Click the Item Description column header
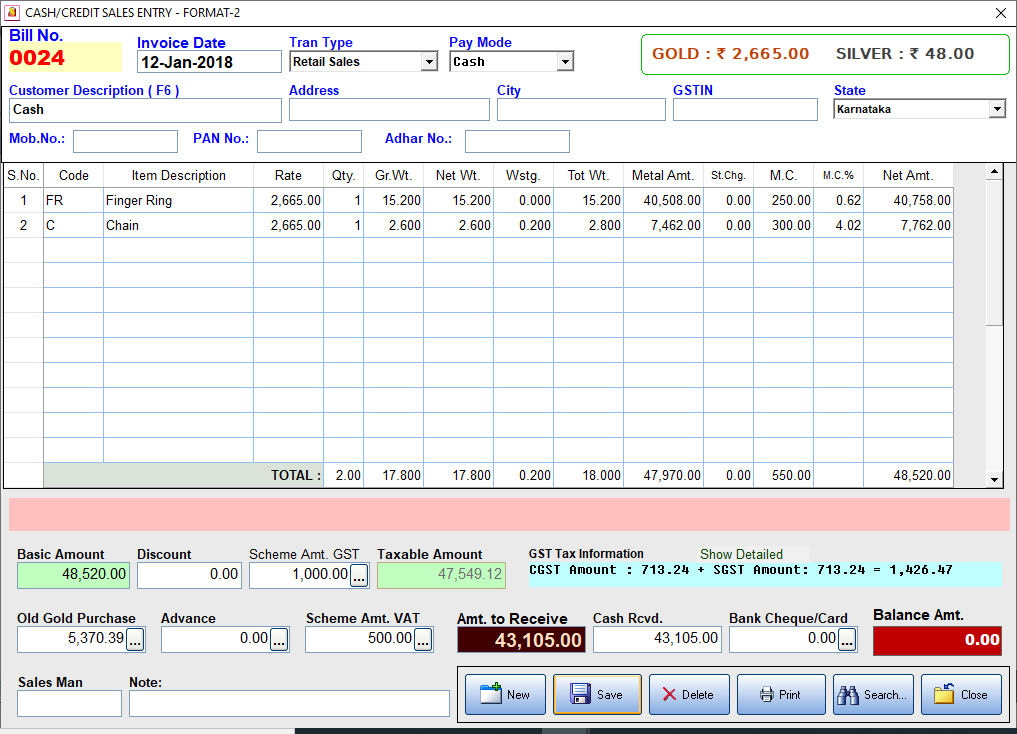This screenshot has height=734, width=1017. click(178, 176)
